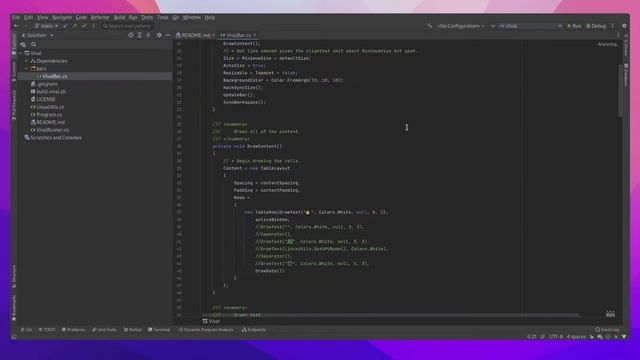Open the Vival run target dropdown
This screenshot has height=360, width=640.
pos(530,26)
